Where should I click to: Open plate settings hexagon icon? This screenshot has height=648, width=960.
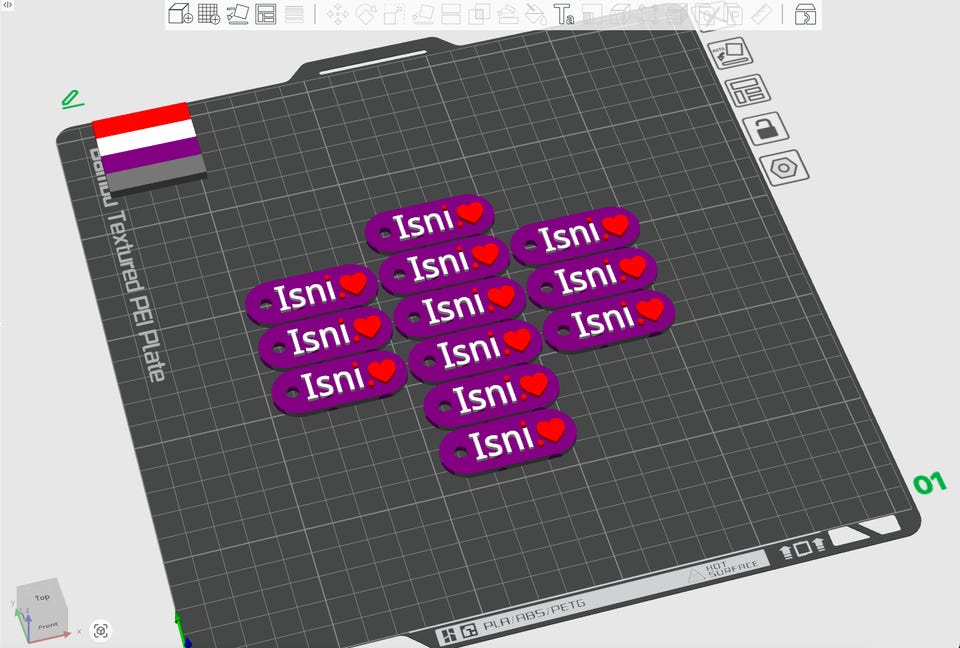(x=784, y=167)
